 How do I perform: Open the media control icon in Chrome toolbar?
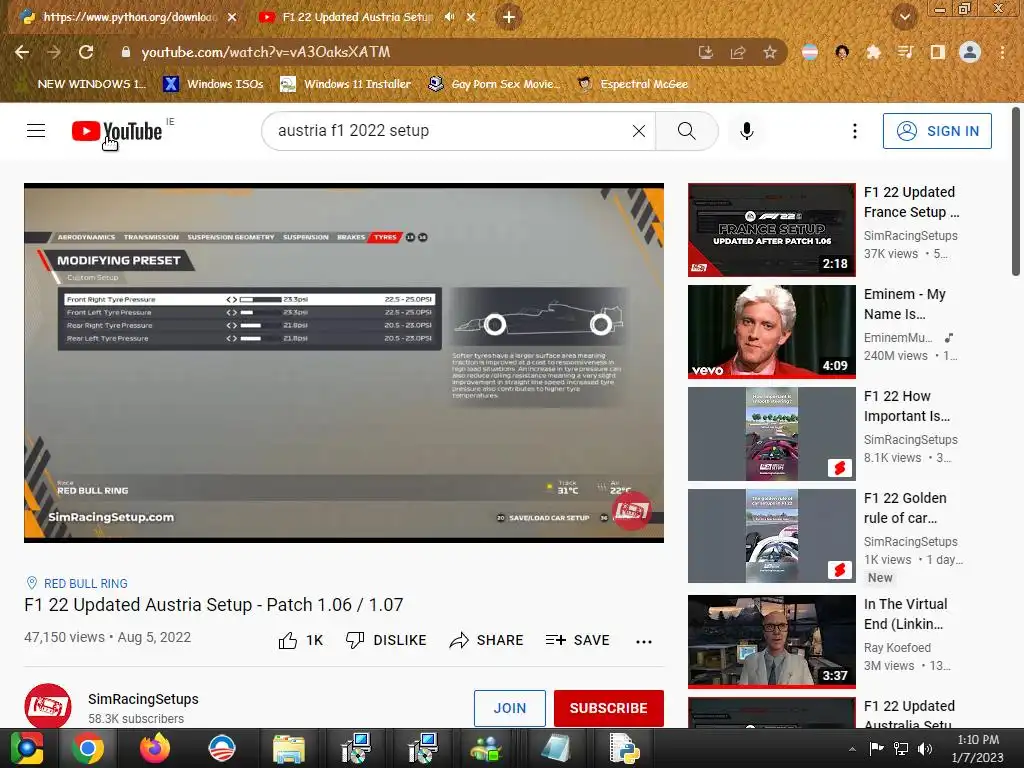click(x=905, y=52)
